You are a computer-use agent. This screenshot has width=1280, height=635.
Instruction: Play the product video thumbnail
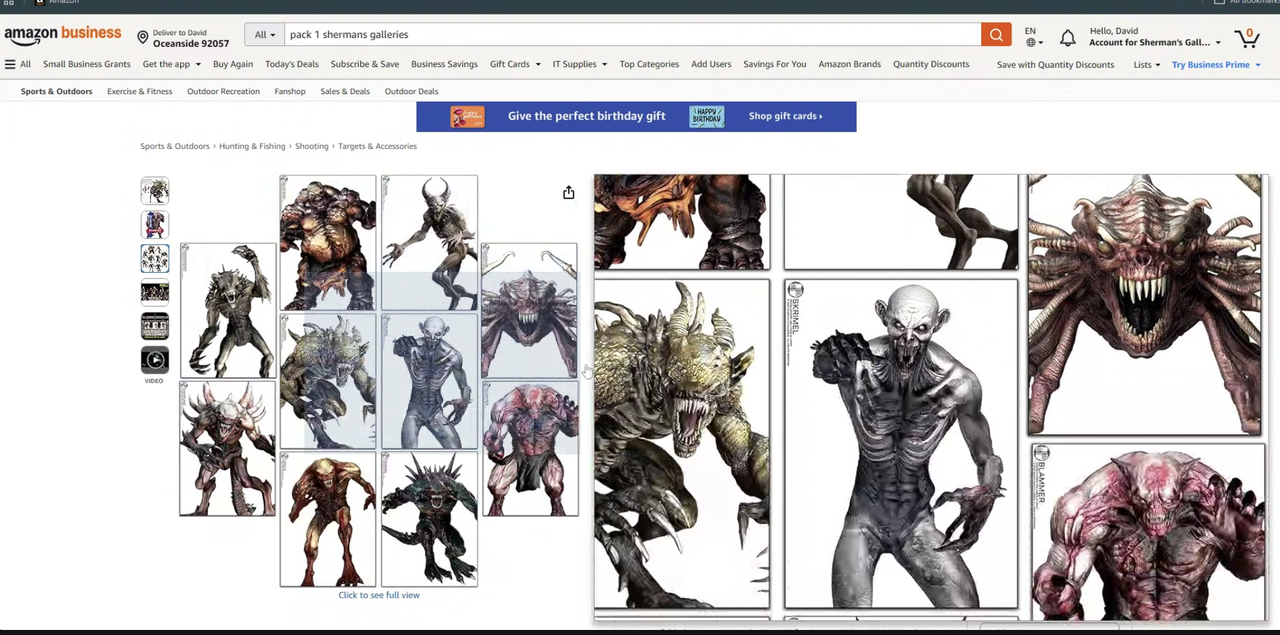pos(154,360)
